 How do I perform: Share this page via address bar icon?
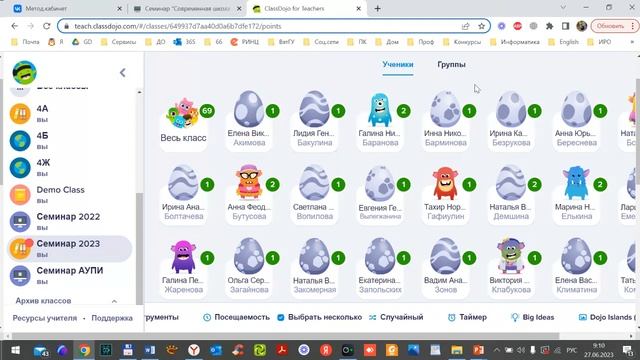click(465, 26)
